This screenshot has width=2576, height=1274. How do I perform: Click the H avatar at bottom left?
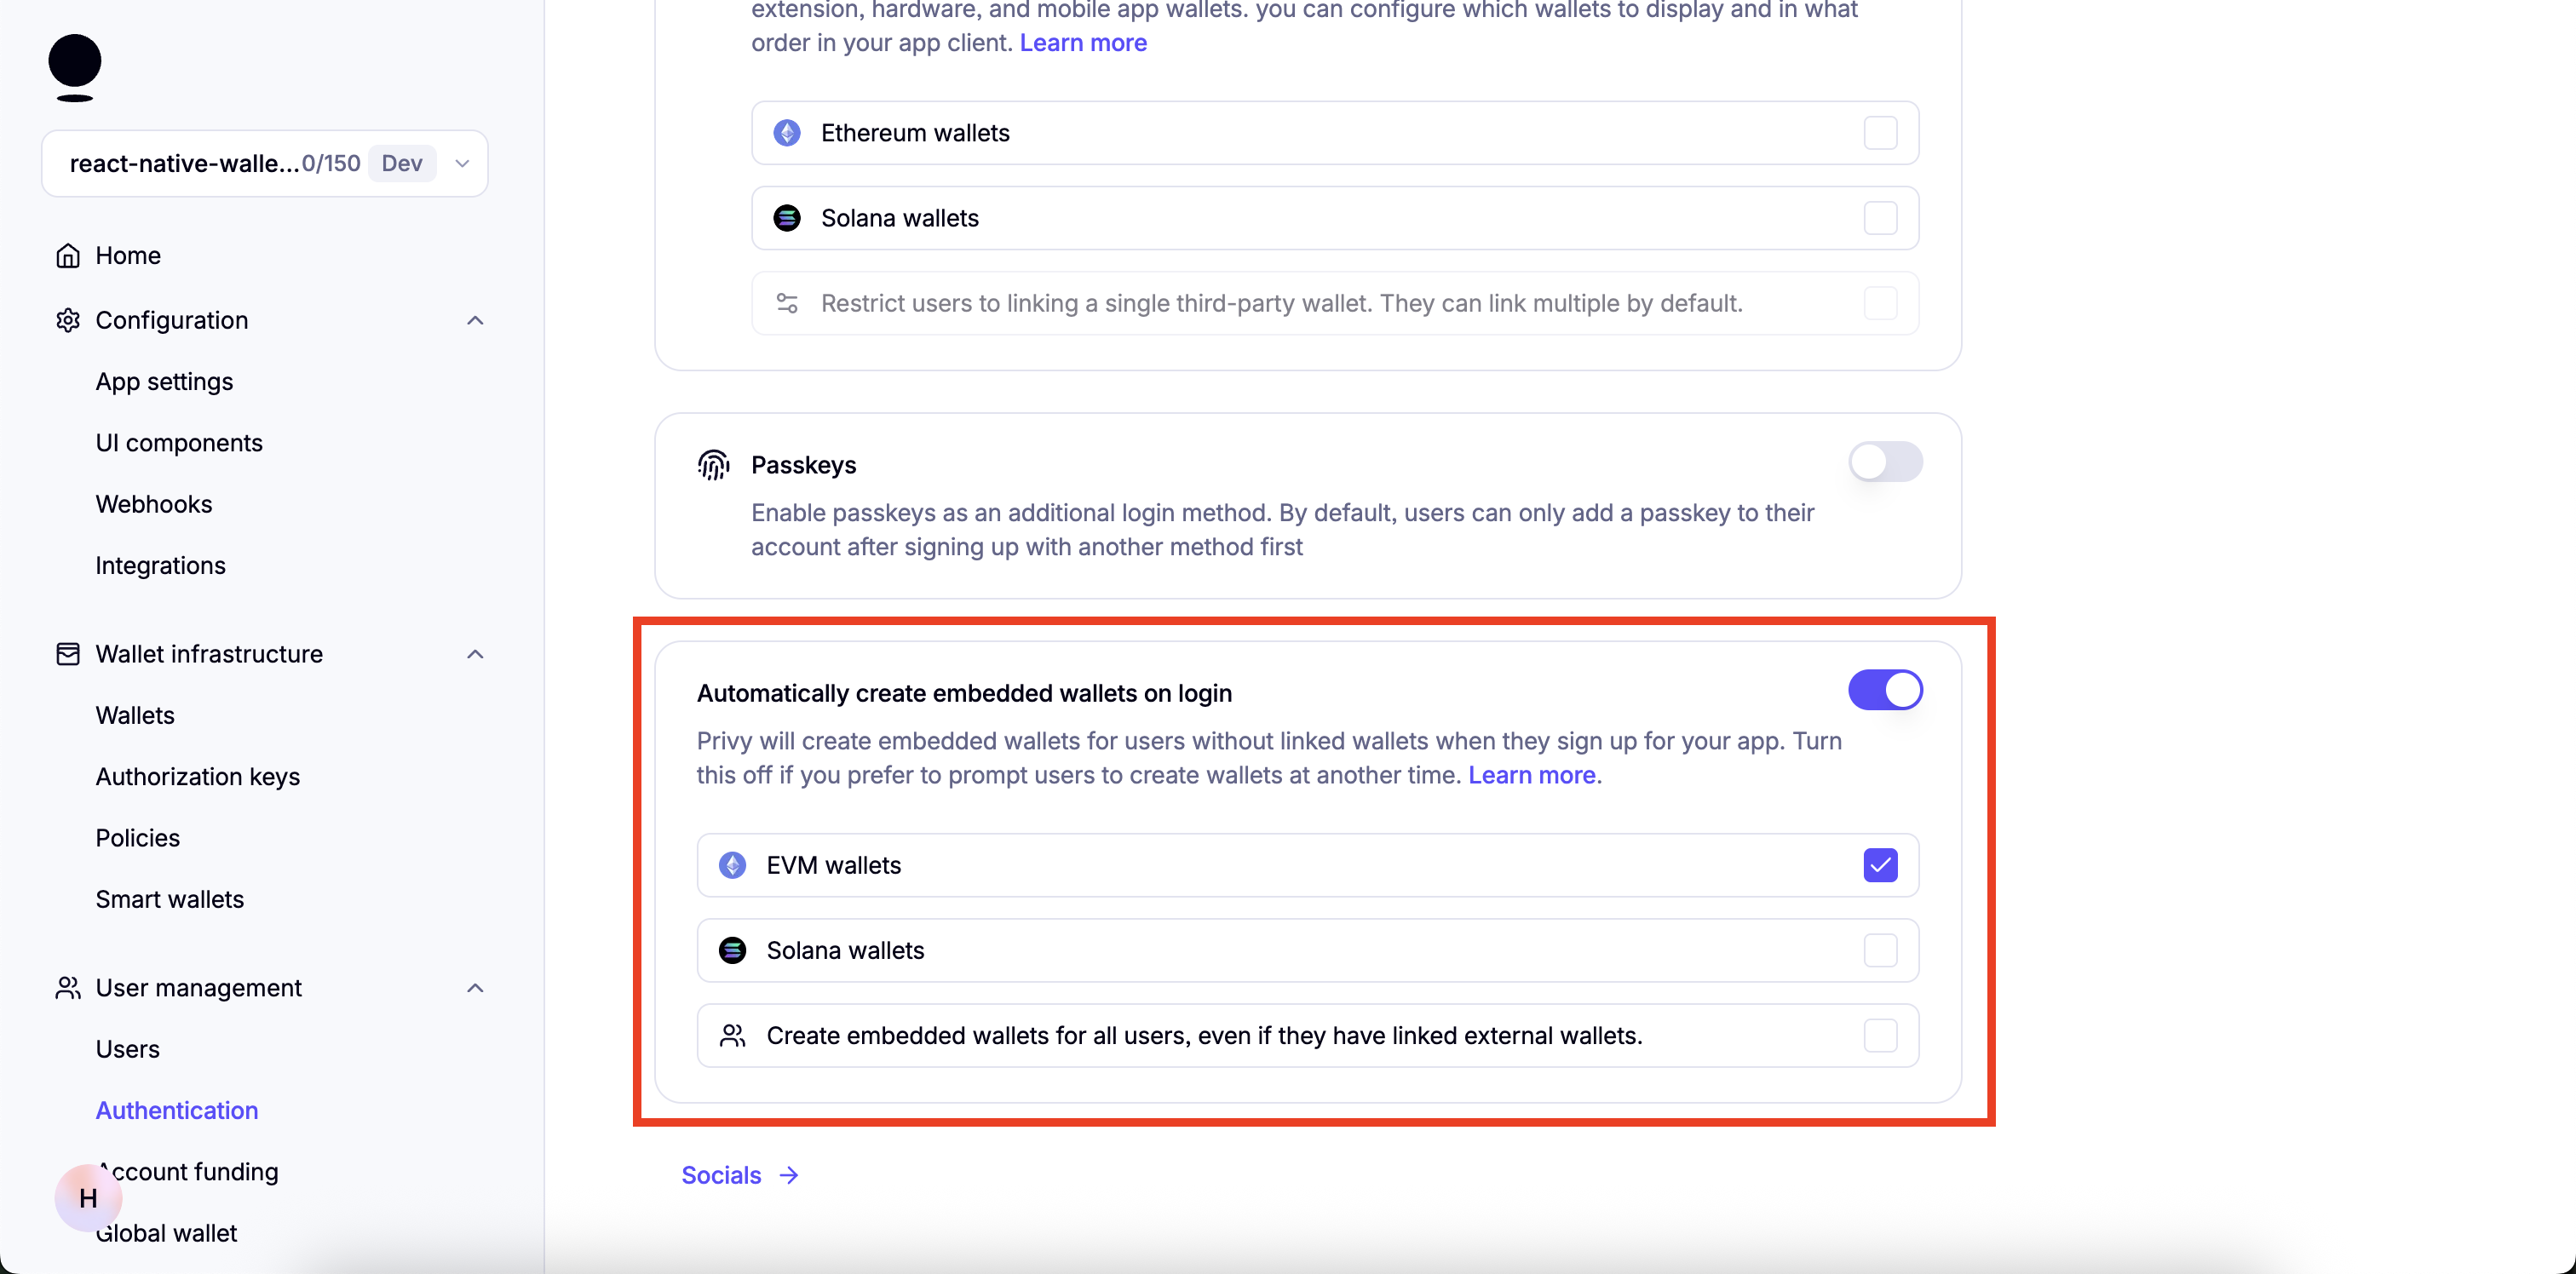pyautogui.click(x=87, y=1198)
